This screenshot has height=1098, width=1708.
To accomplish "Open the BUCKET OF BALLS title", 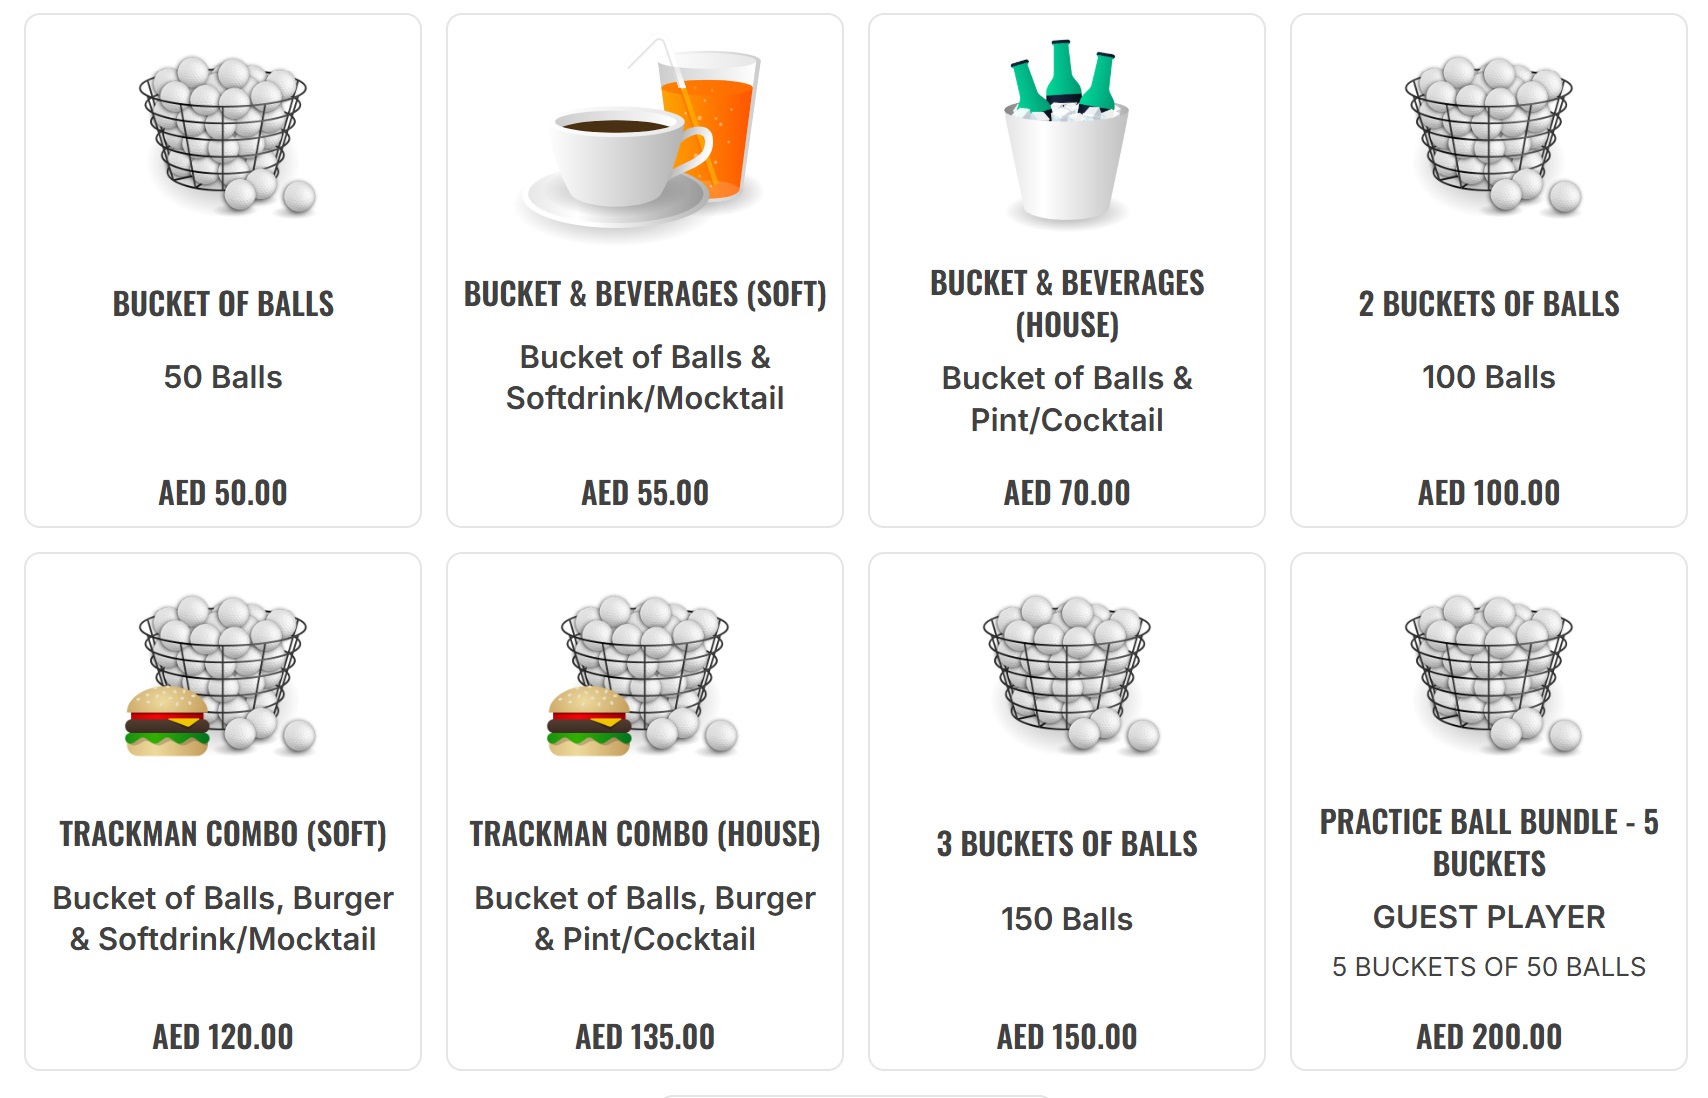I will [223, 304].
